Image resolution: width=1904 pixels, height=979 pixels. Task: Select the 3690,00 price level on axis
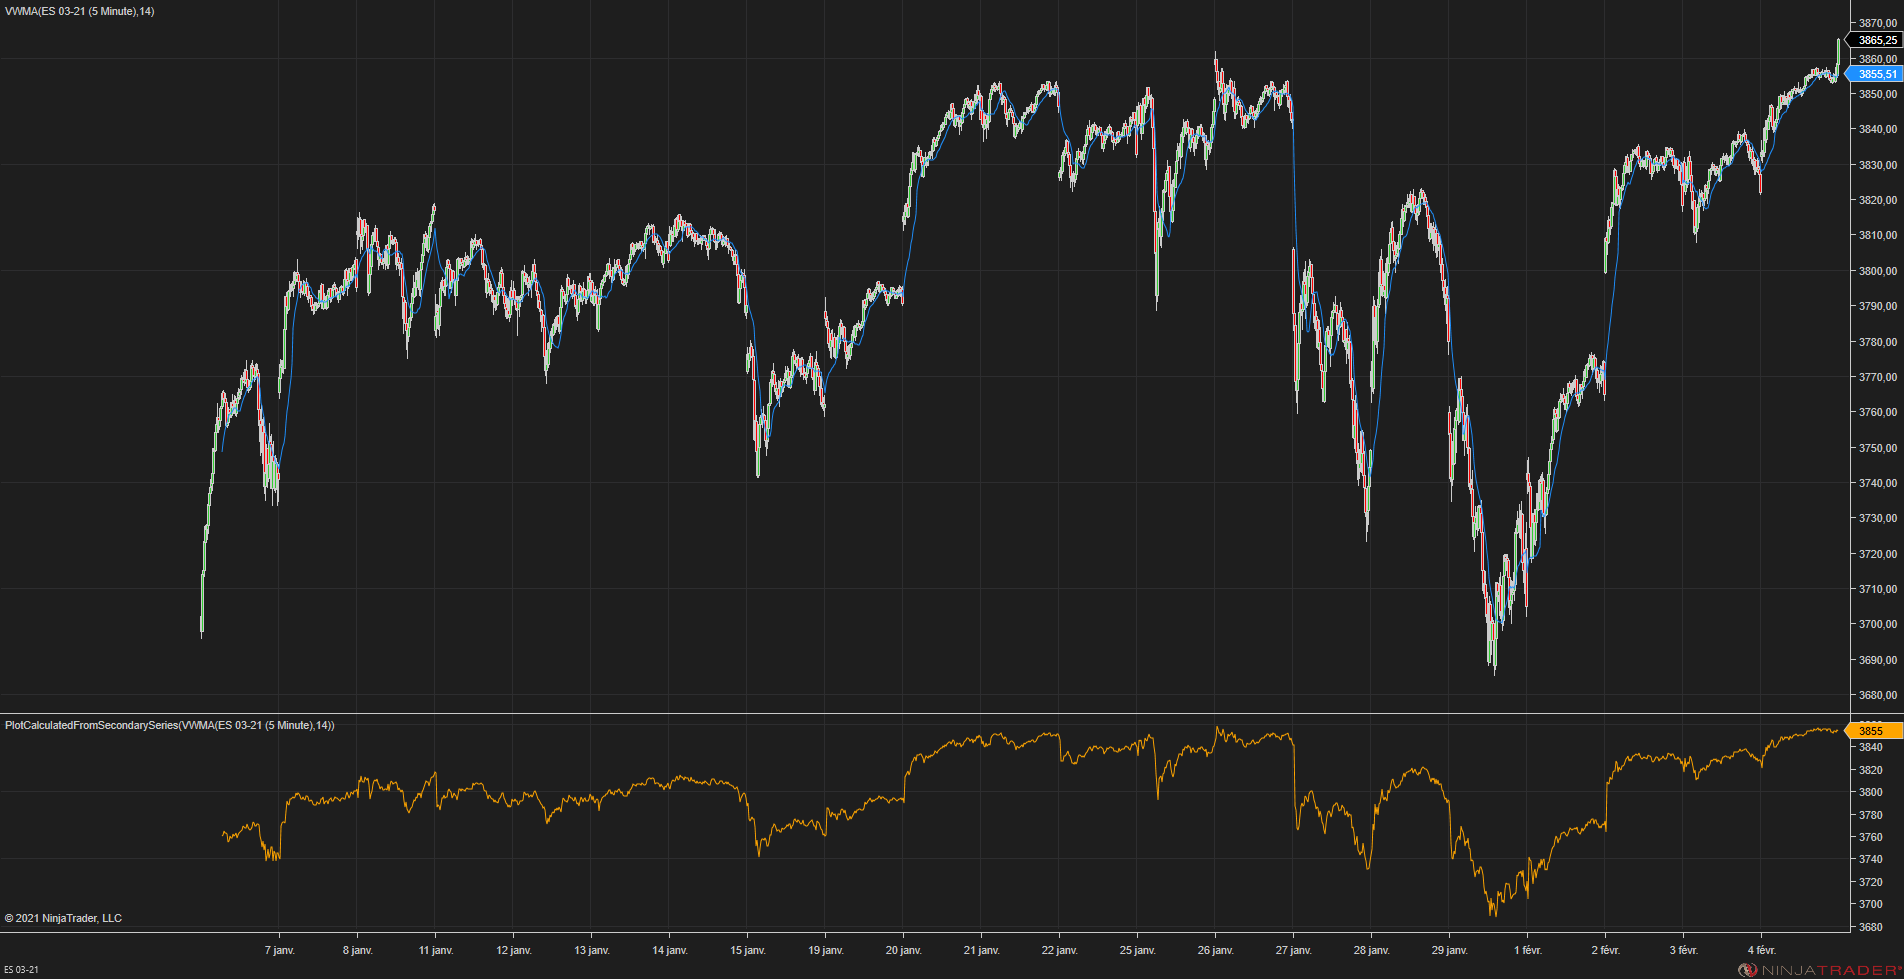tap(1878, 660)
